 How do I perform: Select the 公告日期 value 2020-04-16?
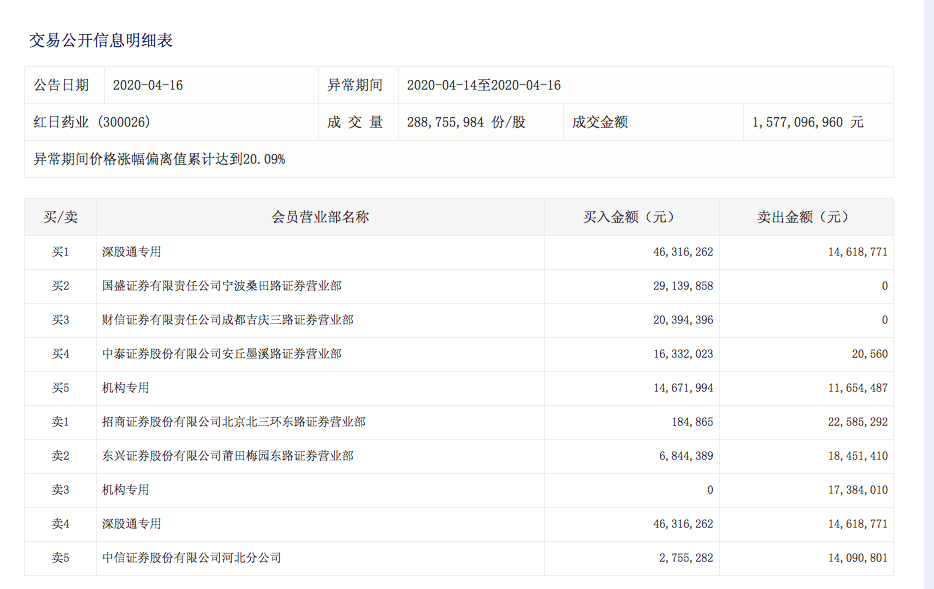point(147,85)
